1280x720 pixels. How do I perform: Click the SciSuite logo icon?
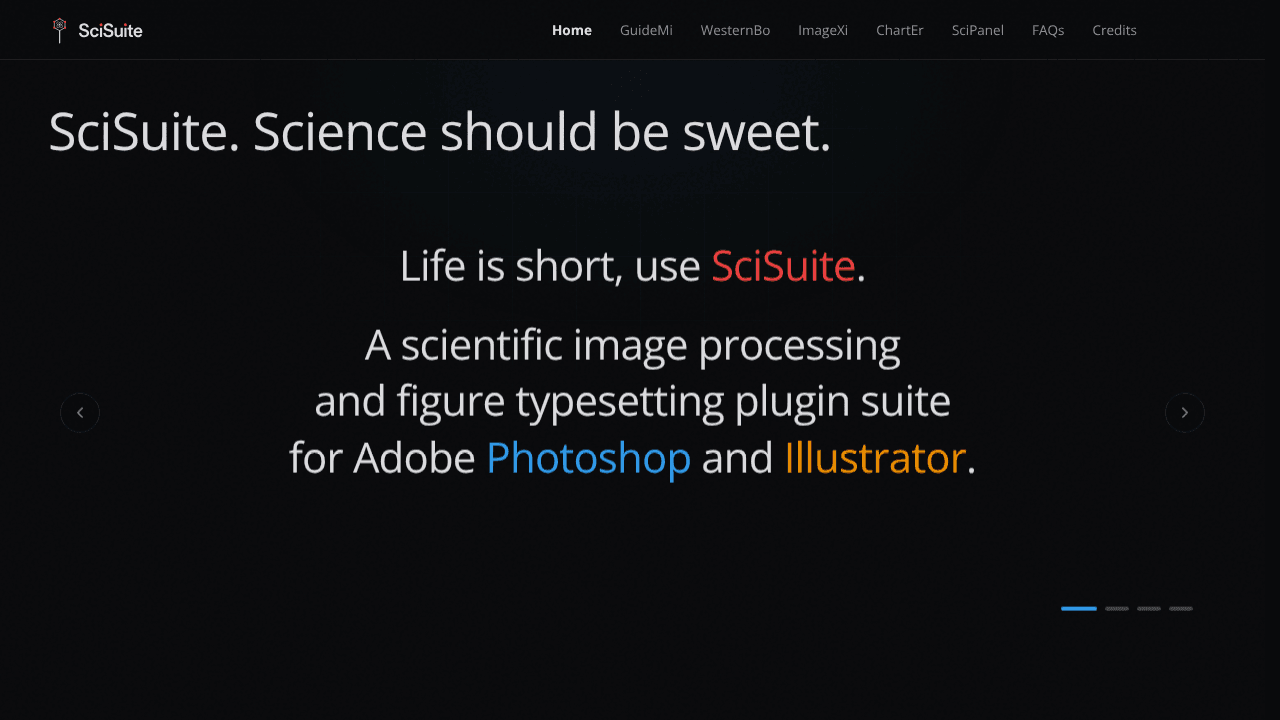(x=60, y=30)
